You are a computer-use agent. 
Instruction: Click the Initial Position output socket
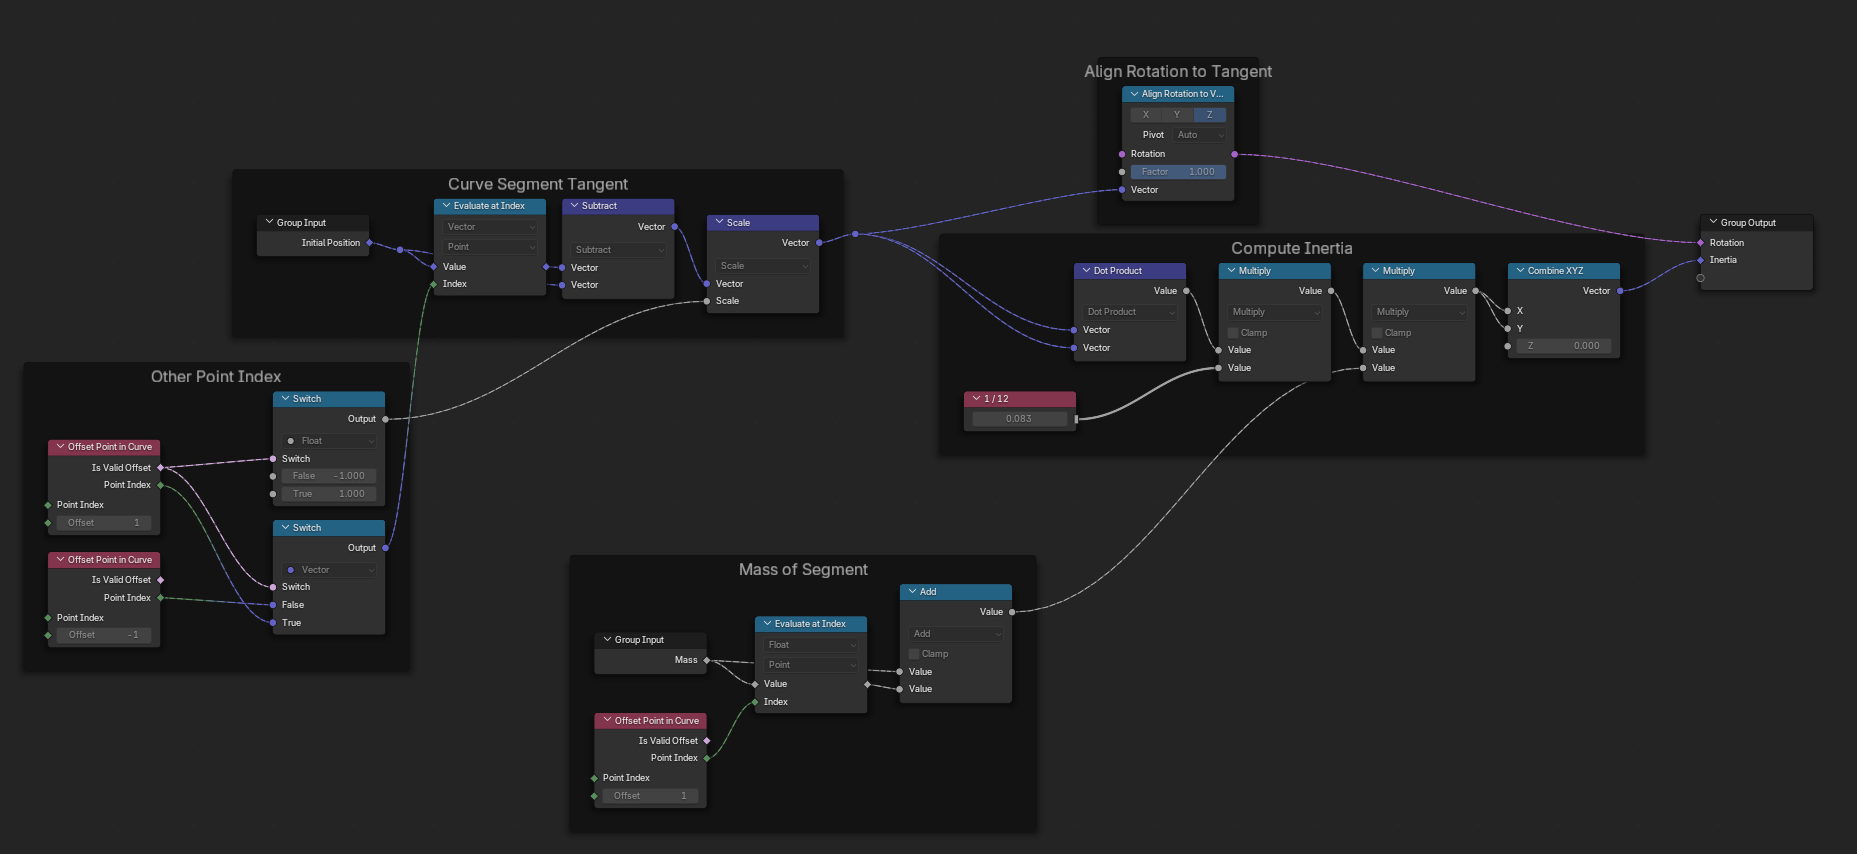369,243
